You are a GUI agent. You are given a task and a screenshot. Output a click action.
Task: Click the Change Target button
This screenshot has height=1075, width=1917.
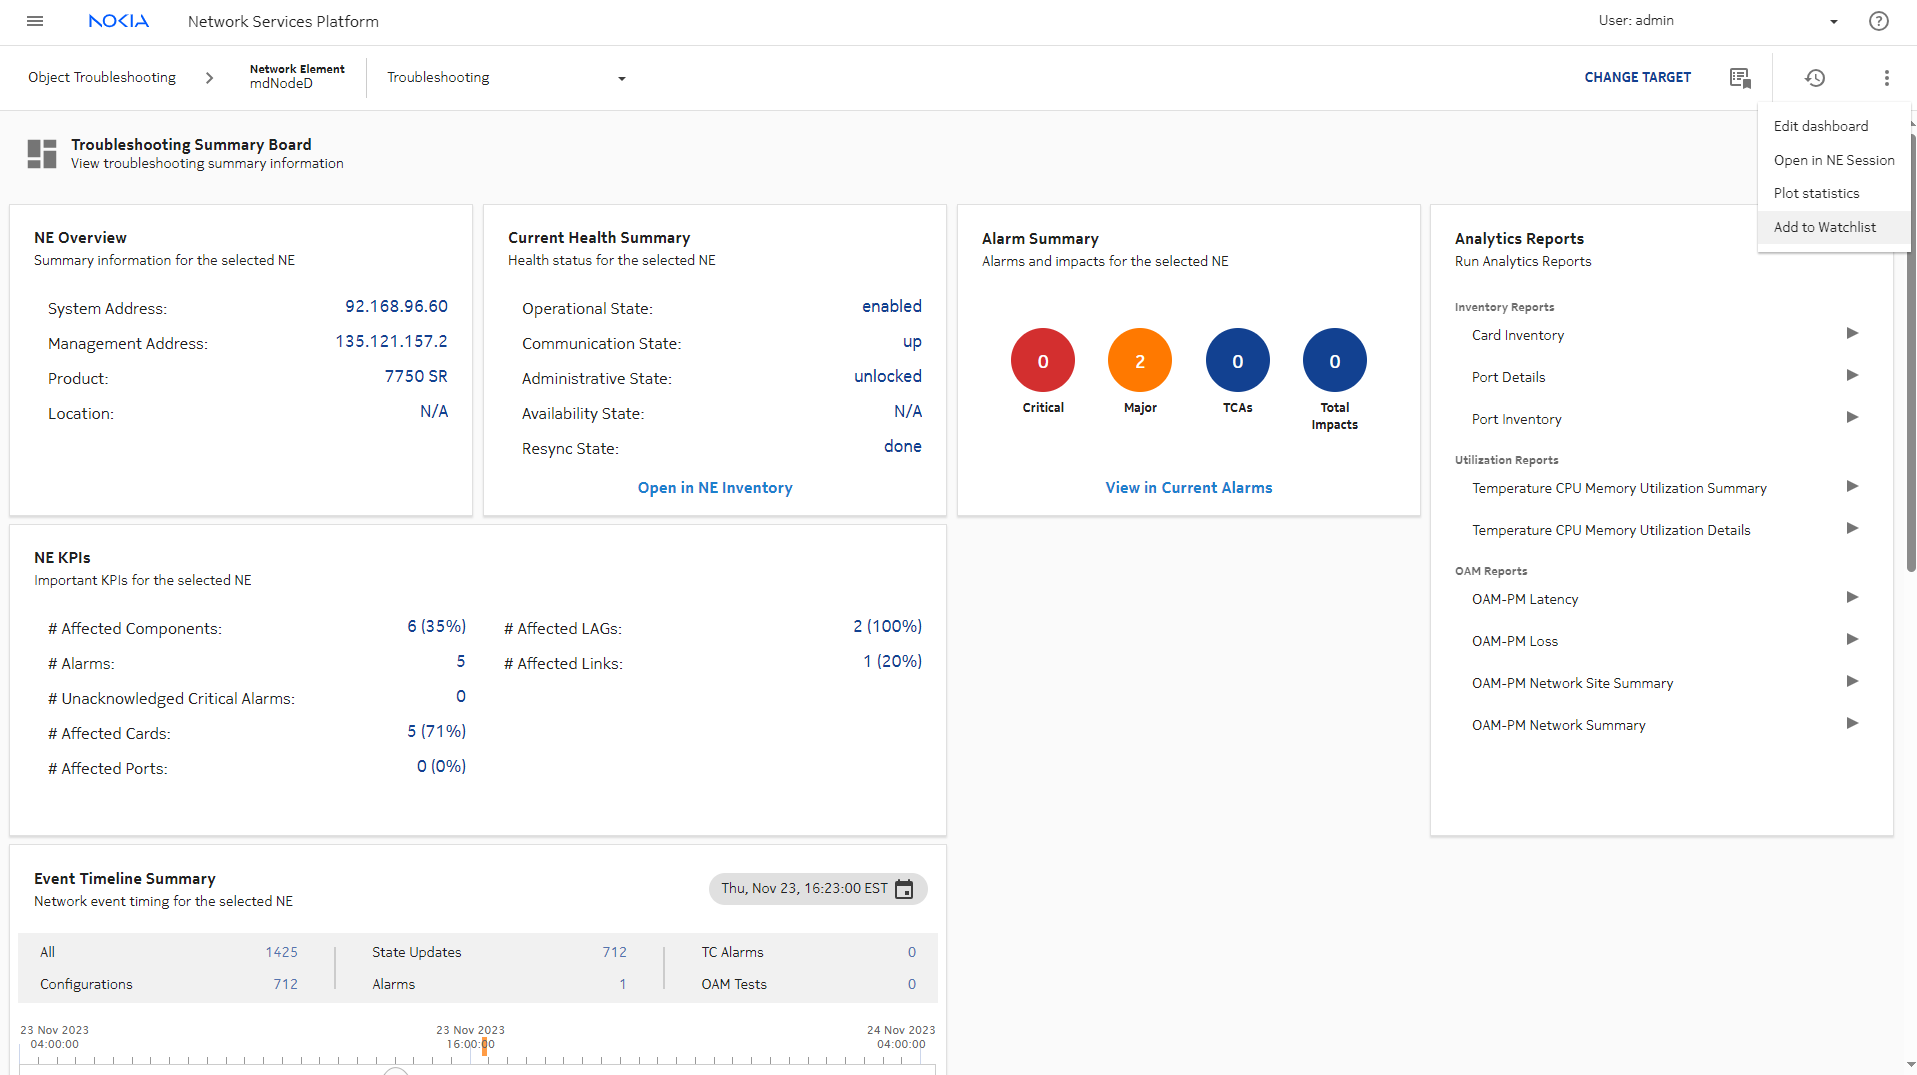point(1637,77)
